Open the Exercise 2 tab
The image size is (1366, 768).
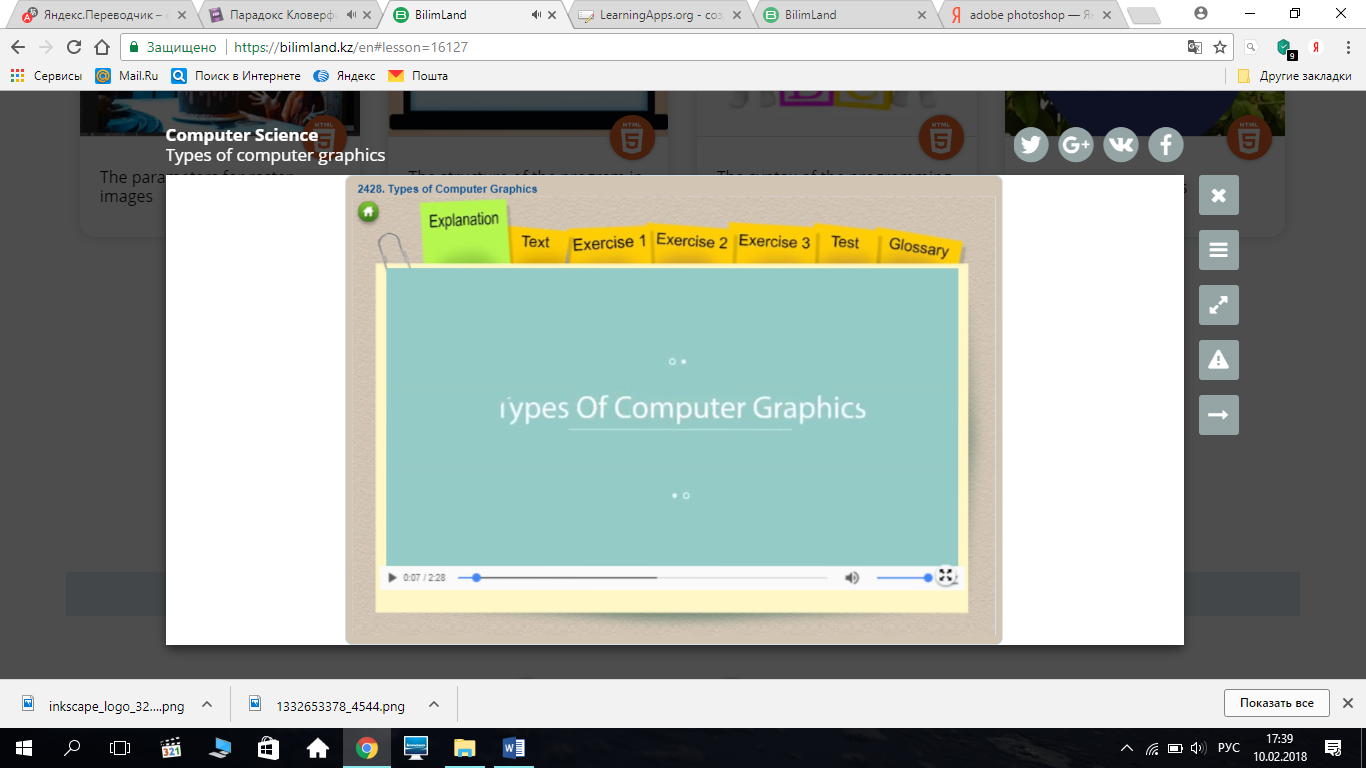(x=692, y=241)
